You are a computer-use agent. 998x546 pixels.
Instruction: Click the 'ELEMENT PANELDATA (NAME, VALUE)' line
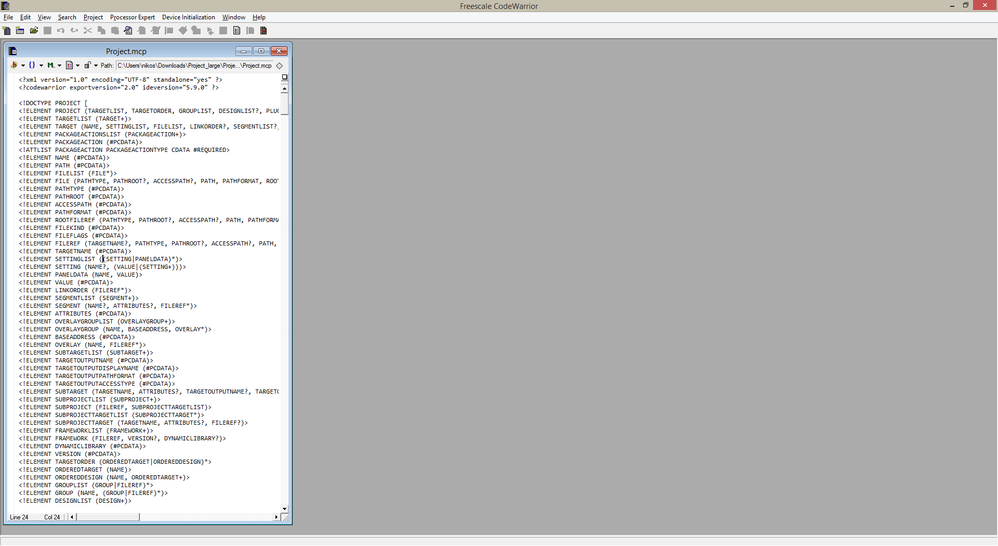click(80, 275)
